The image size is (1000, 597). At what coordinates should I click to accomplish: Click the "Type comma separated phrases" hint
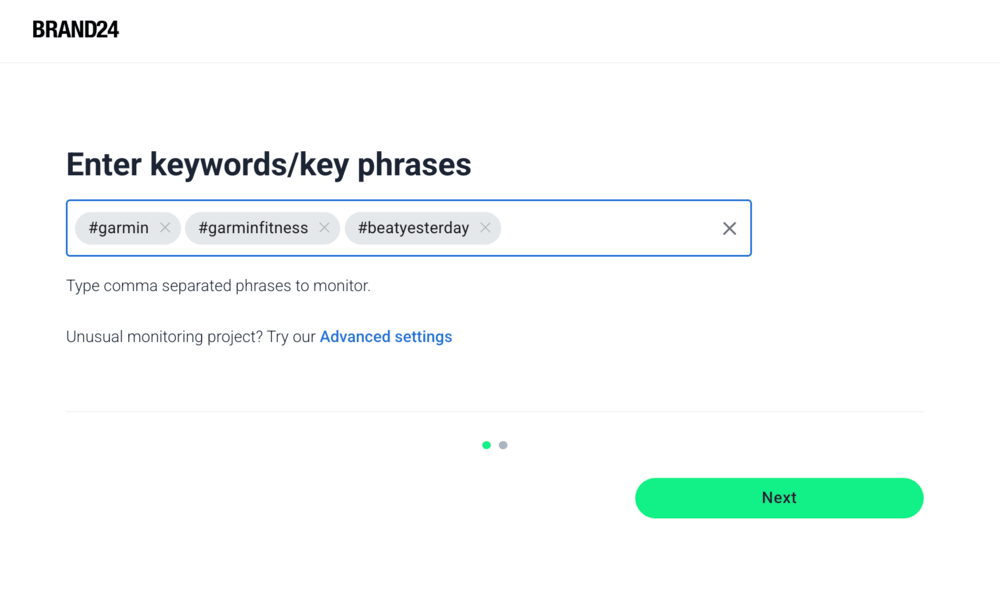pyautogui.click(x=218, y=286)
